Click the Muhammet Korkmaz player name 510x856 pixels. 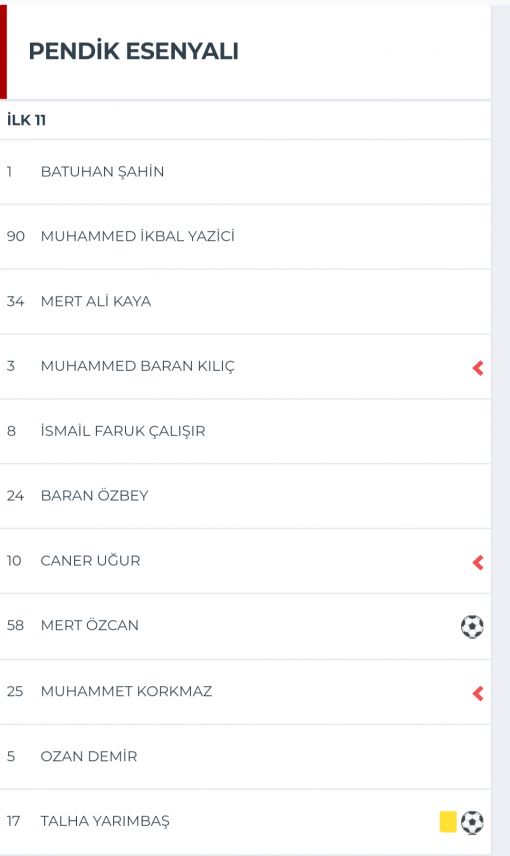pos(126,691)
